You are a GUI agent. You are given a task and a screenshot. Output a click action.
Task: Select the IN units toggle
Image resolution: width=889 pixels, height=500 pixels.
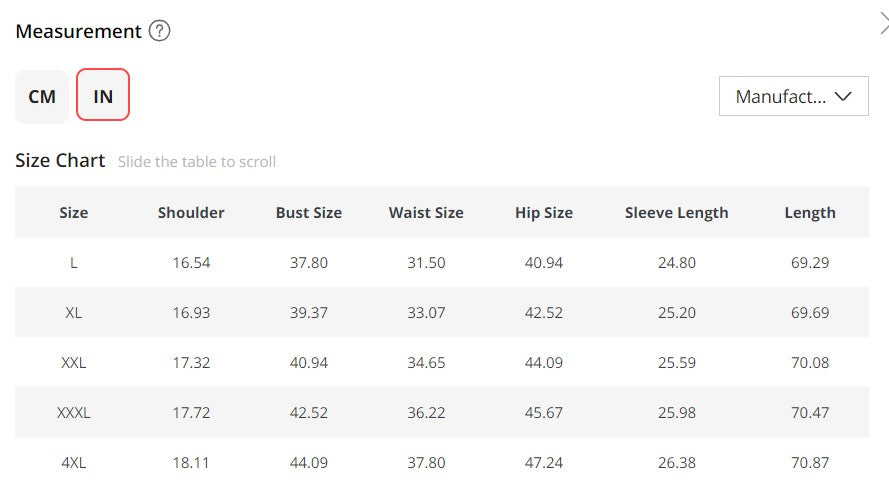coord(103,97)
